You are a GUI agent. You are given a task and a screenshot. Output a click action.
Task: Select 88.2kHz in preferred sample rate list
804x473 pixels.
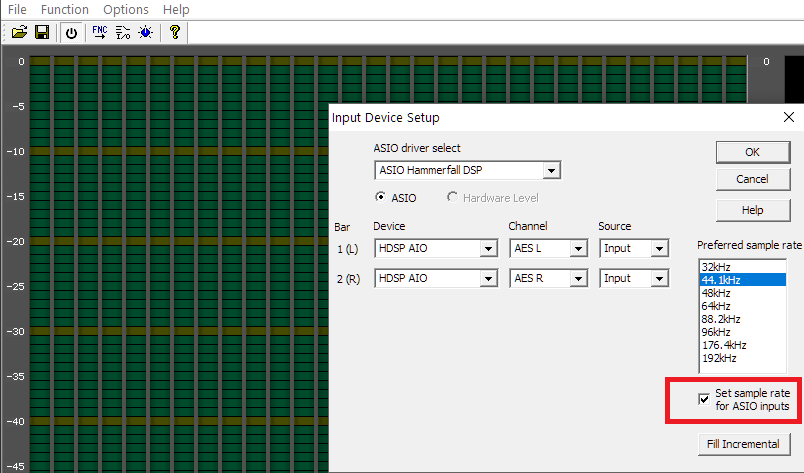[x=742, y=319]
